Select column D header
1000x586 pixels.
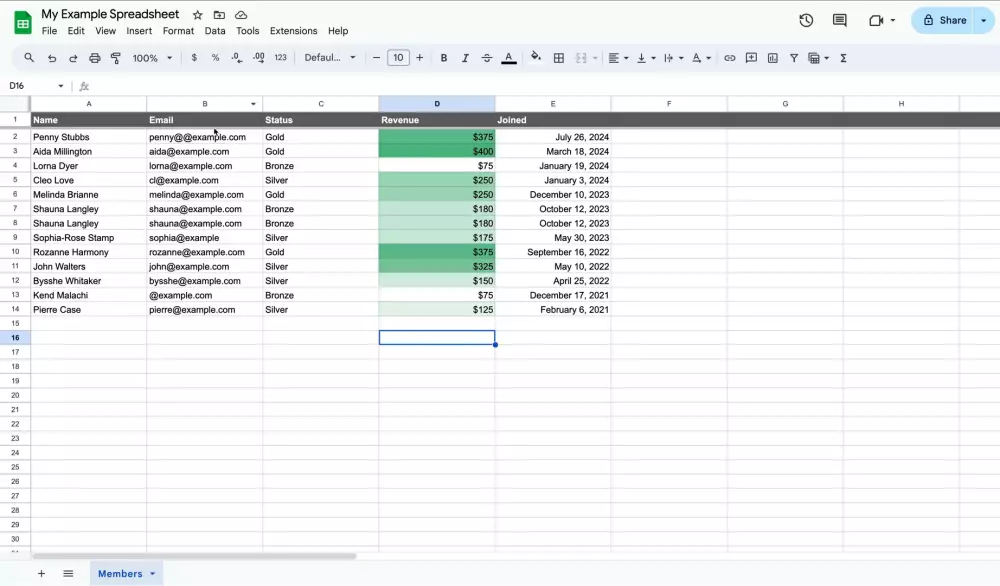pyautogui.click(x=437, y=103)
